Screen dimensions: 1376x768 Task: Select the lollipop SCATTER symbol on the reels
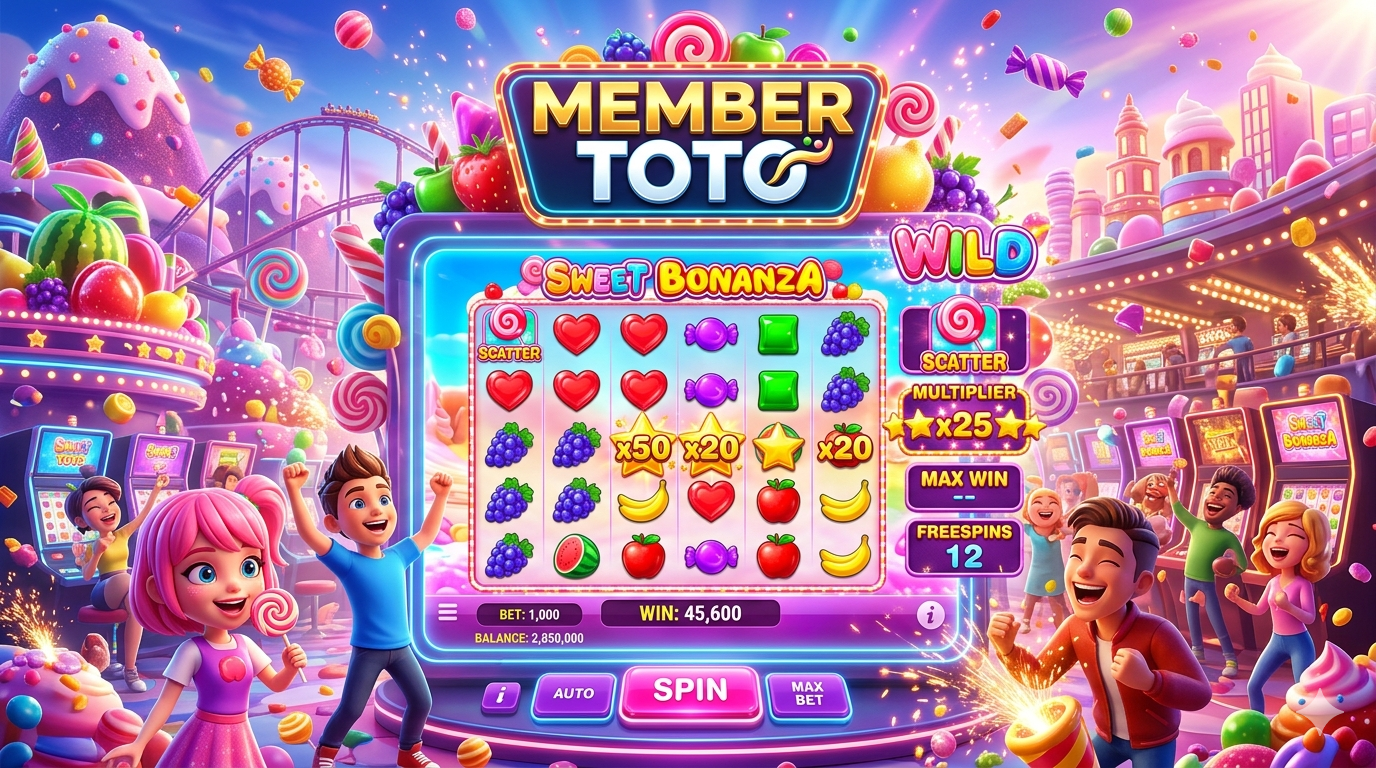tap(509, 334)
